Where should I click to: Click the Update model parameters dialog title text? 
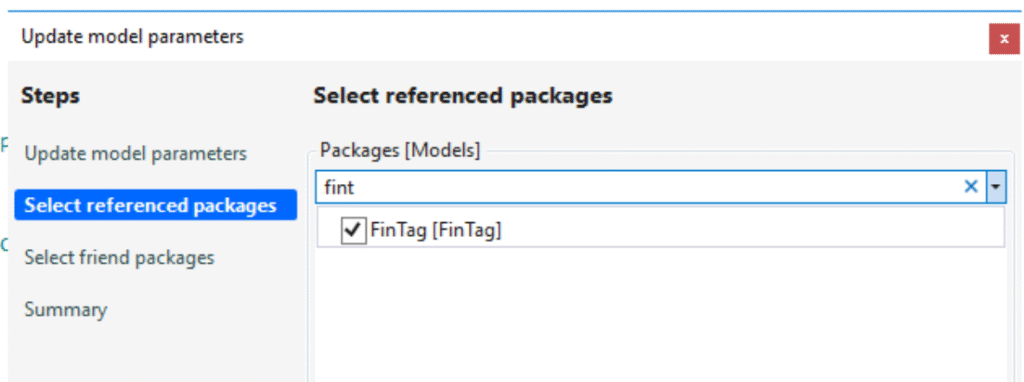click(133, 37)
